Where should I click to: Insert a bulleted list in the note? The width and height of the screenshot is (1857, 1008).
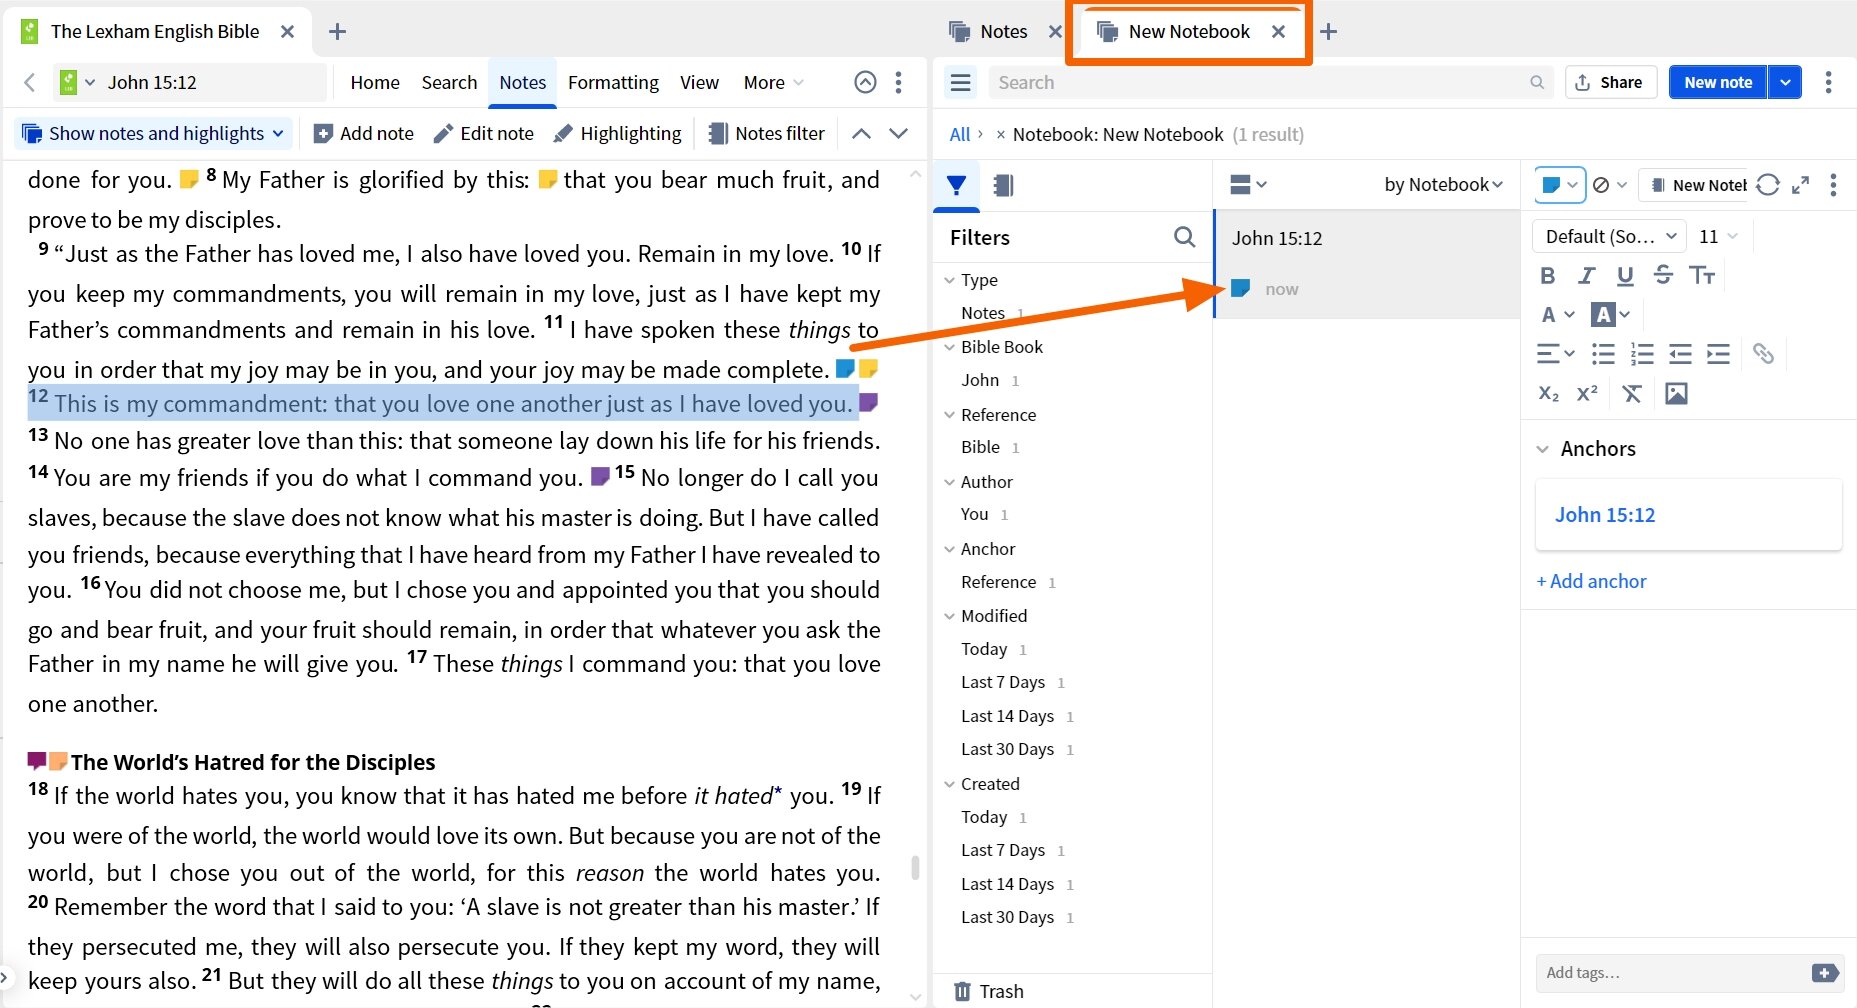(1603, 353)
